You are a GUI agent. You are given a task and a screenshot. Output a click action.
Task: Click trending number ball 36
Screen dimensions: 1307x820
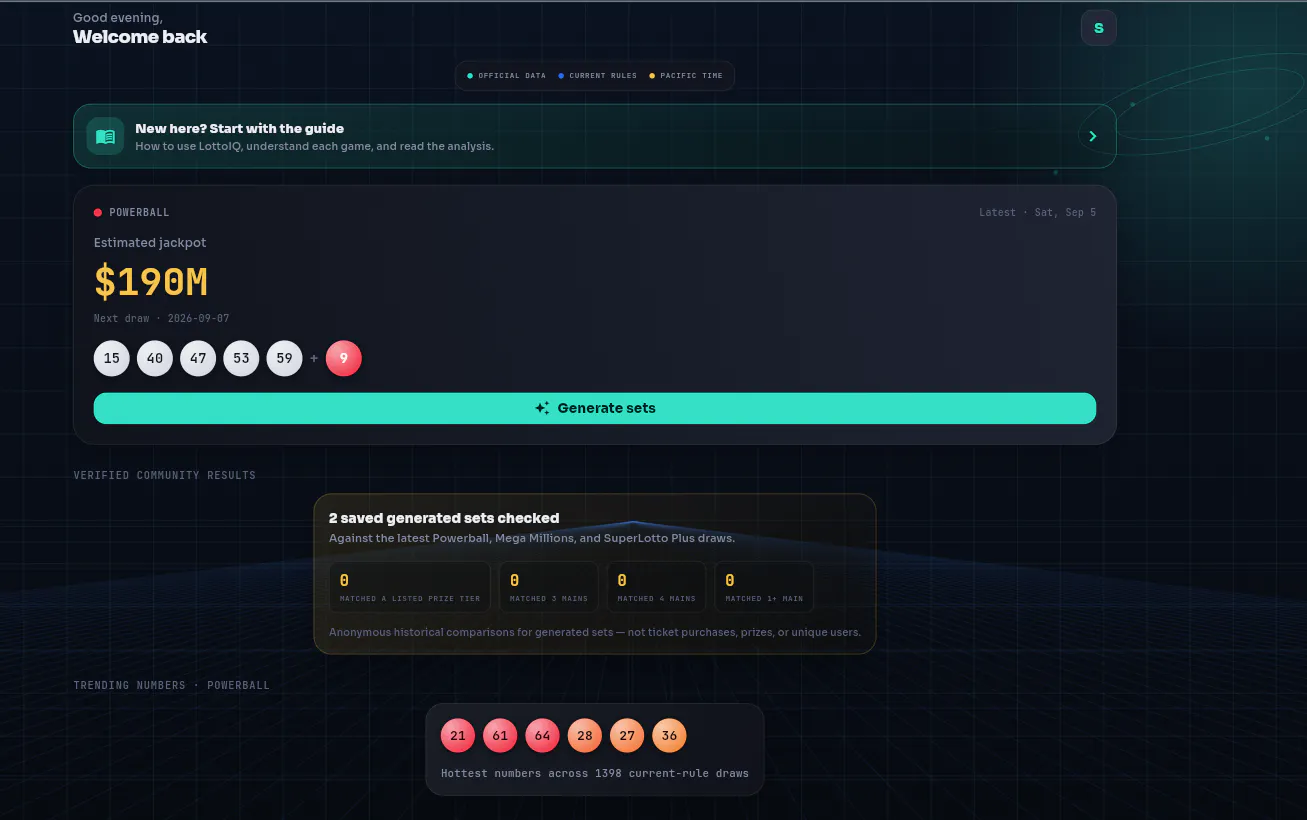669,736
